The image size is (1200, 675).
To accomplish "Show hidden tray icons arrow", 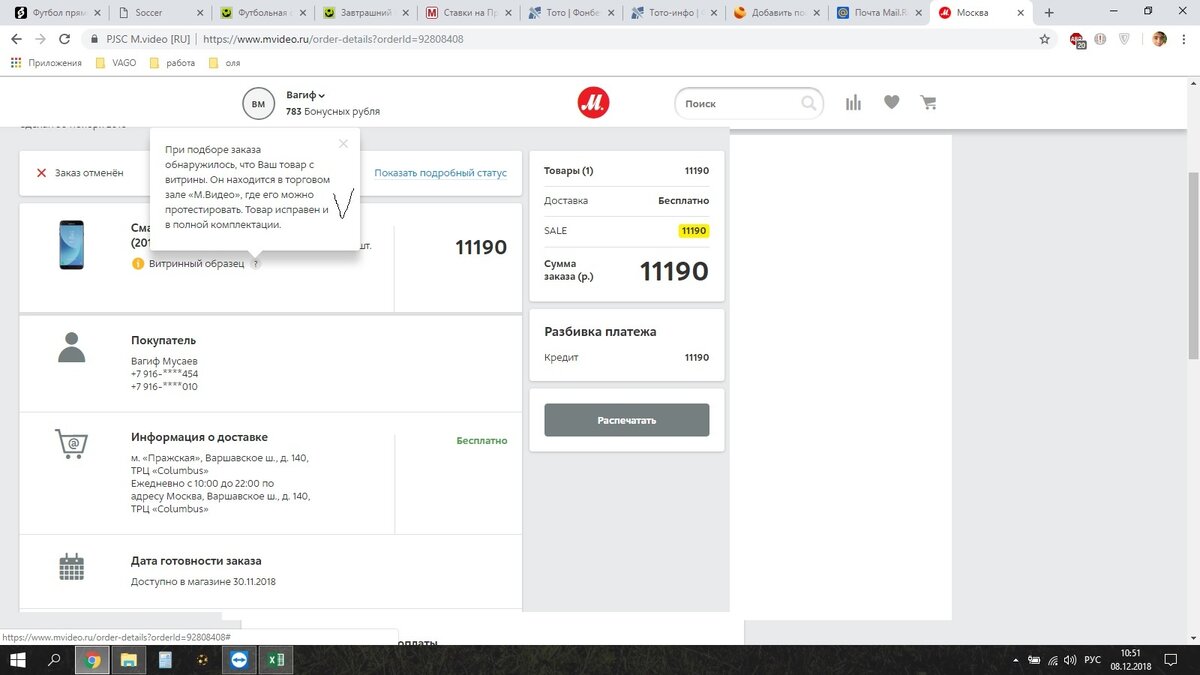I will (x=1016, y=660).
